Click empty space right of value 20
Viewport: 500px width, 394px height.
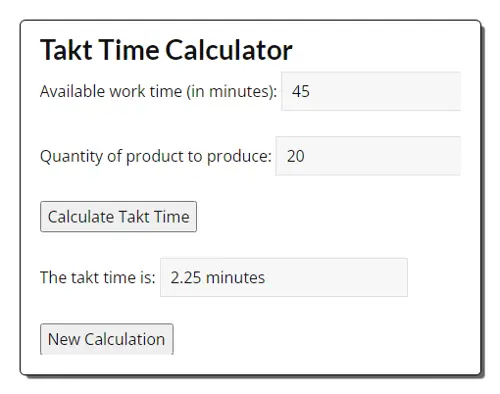(382, 156)
